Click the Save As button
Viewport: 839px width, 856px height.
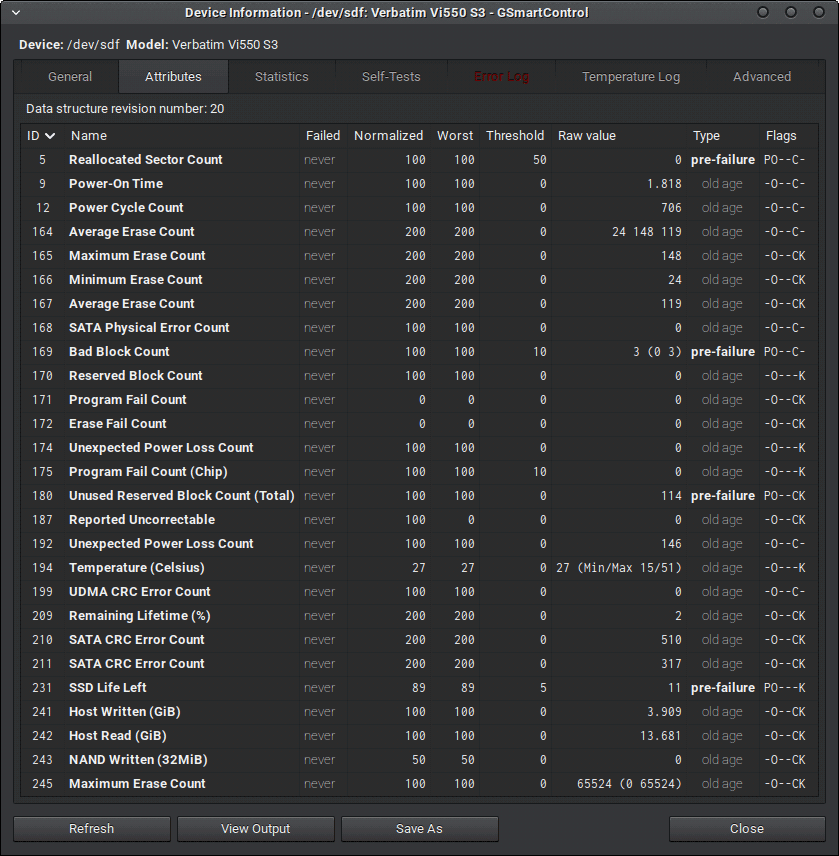[419, 829]
